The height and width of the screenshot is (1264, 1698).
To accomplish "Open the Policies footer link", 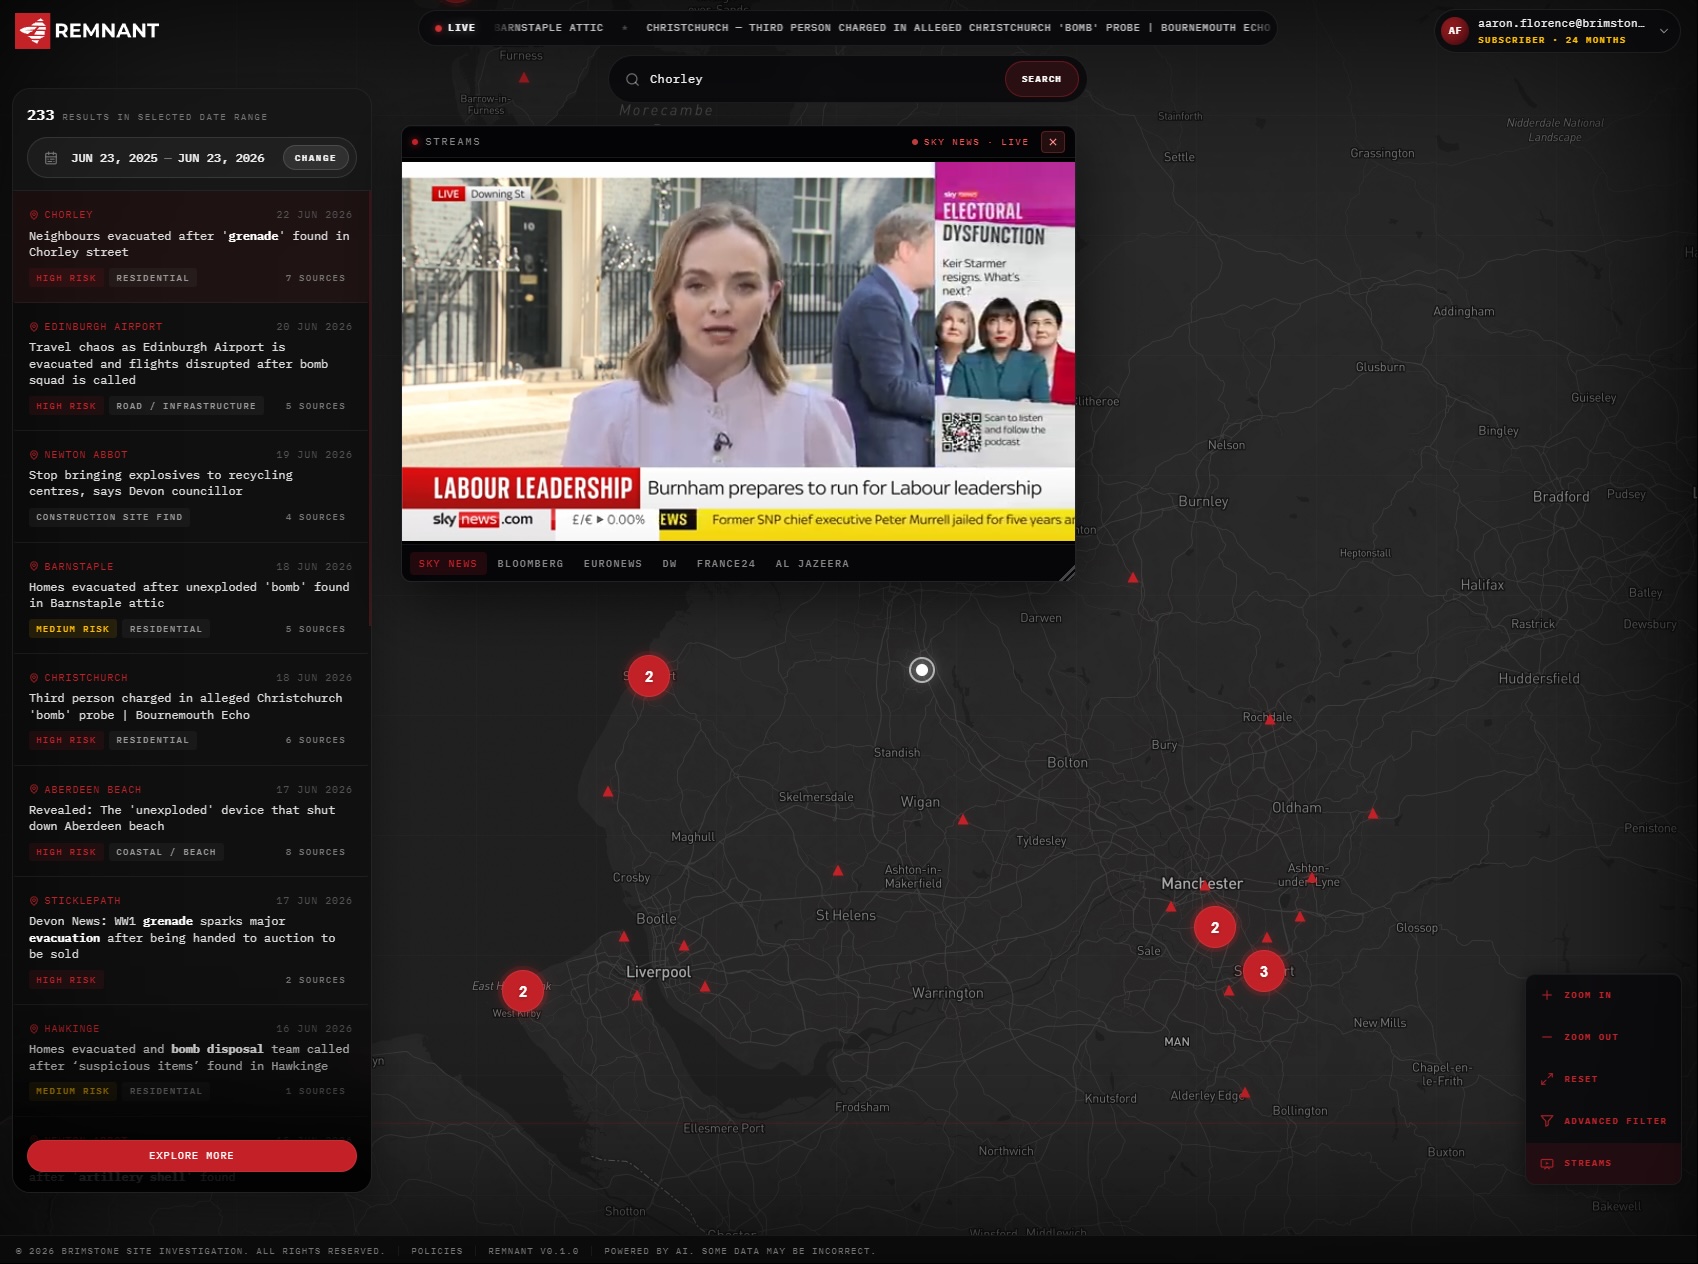I will 437,1251.
